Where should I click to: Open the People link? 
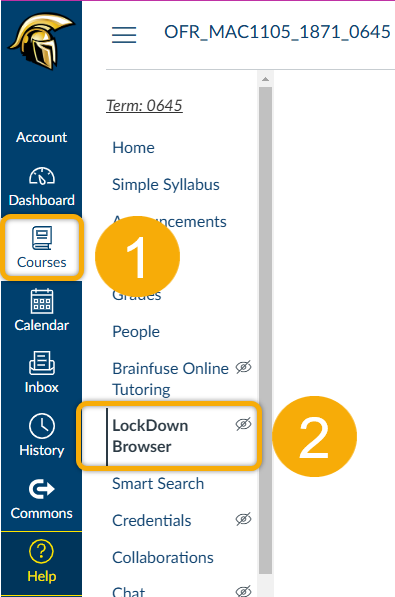pyautogui.click(x=136, y=332)
